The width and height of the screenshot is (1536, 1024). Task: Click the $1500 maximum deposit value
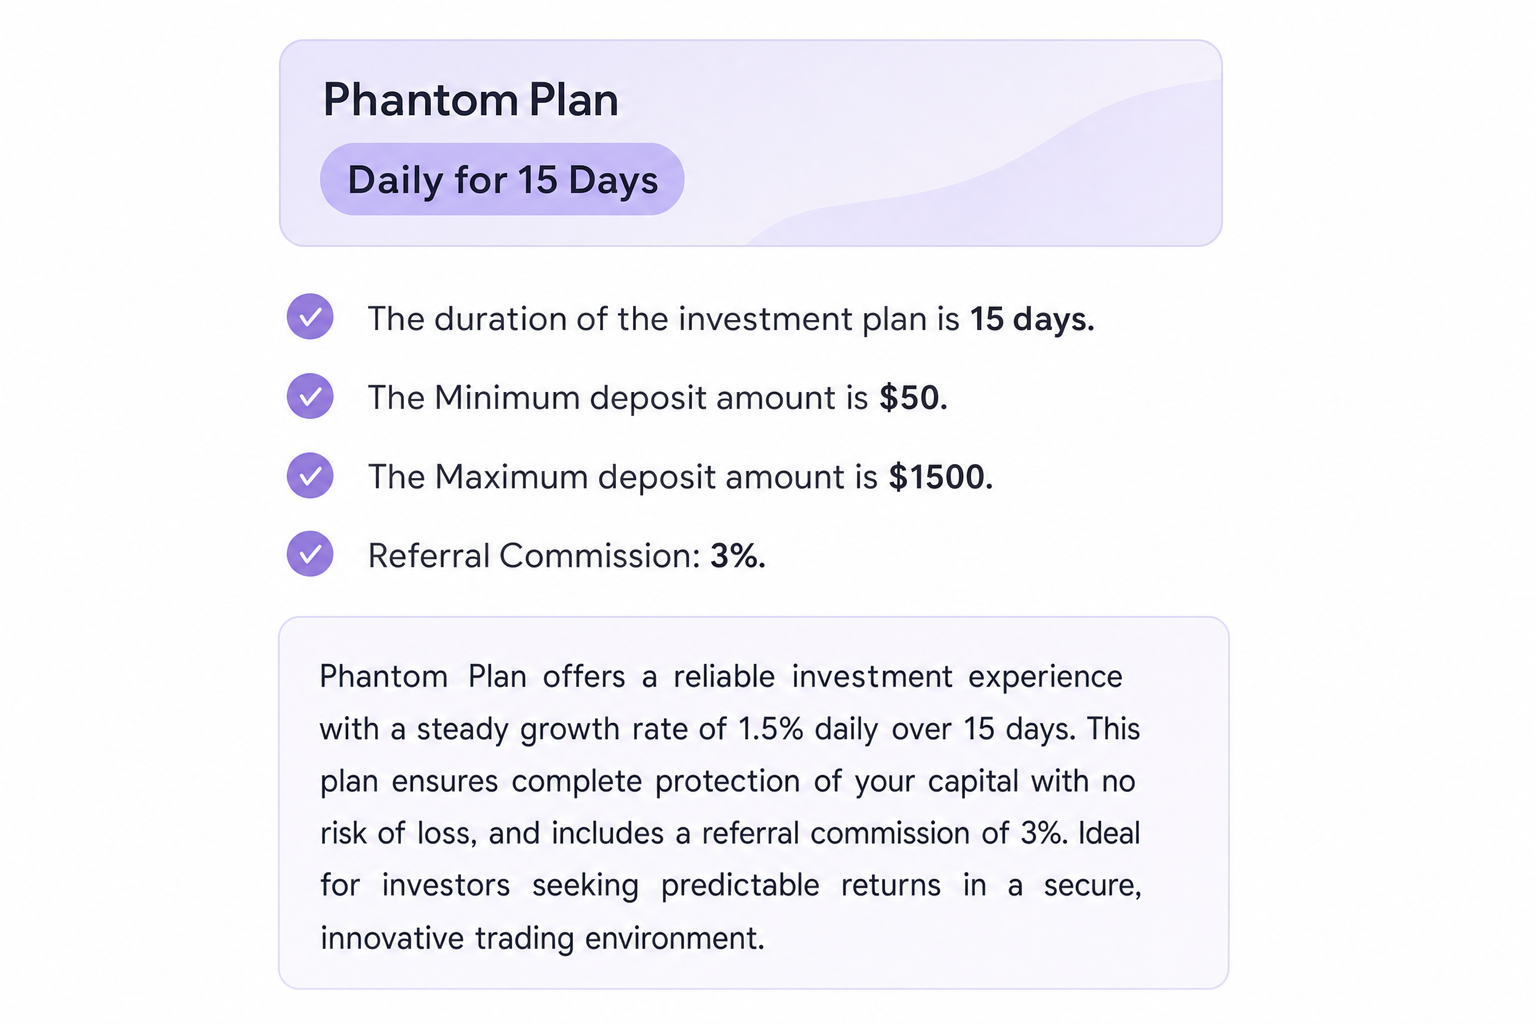click(940, 477)
